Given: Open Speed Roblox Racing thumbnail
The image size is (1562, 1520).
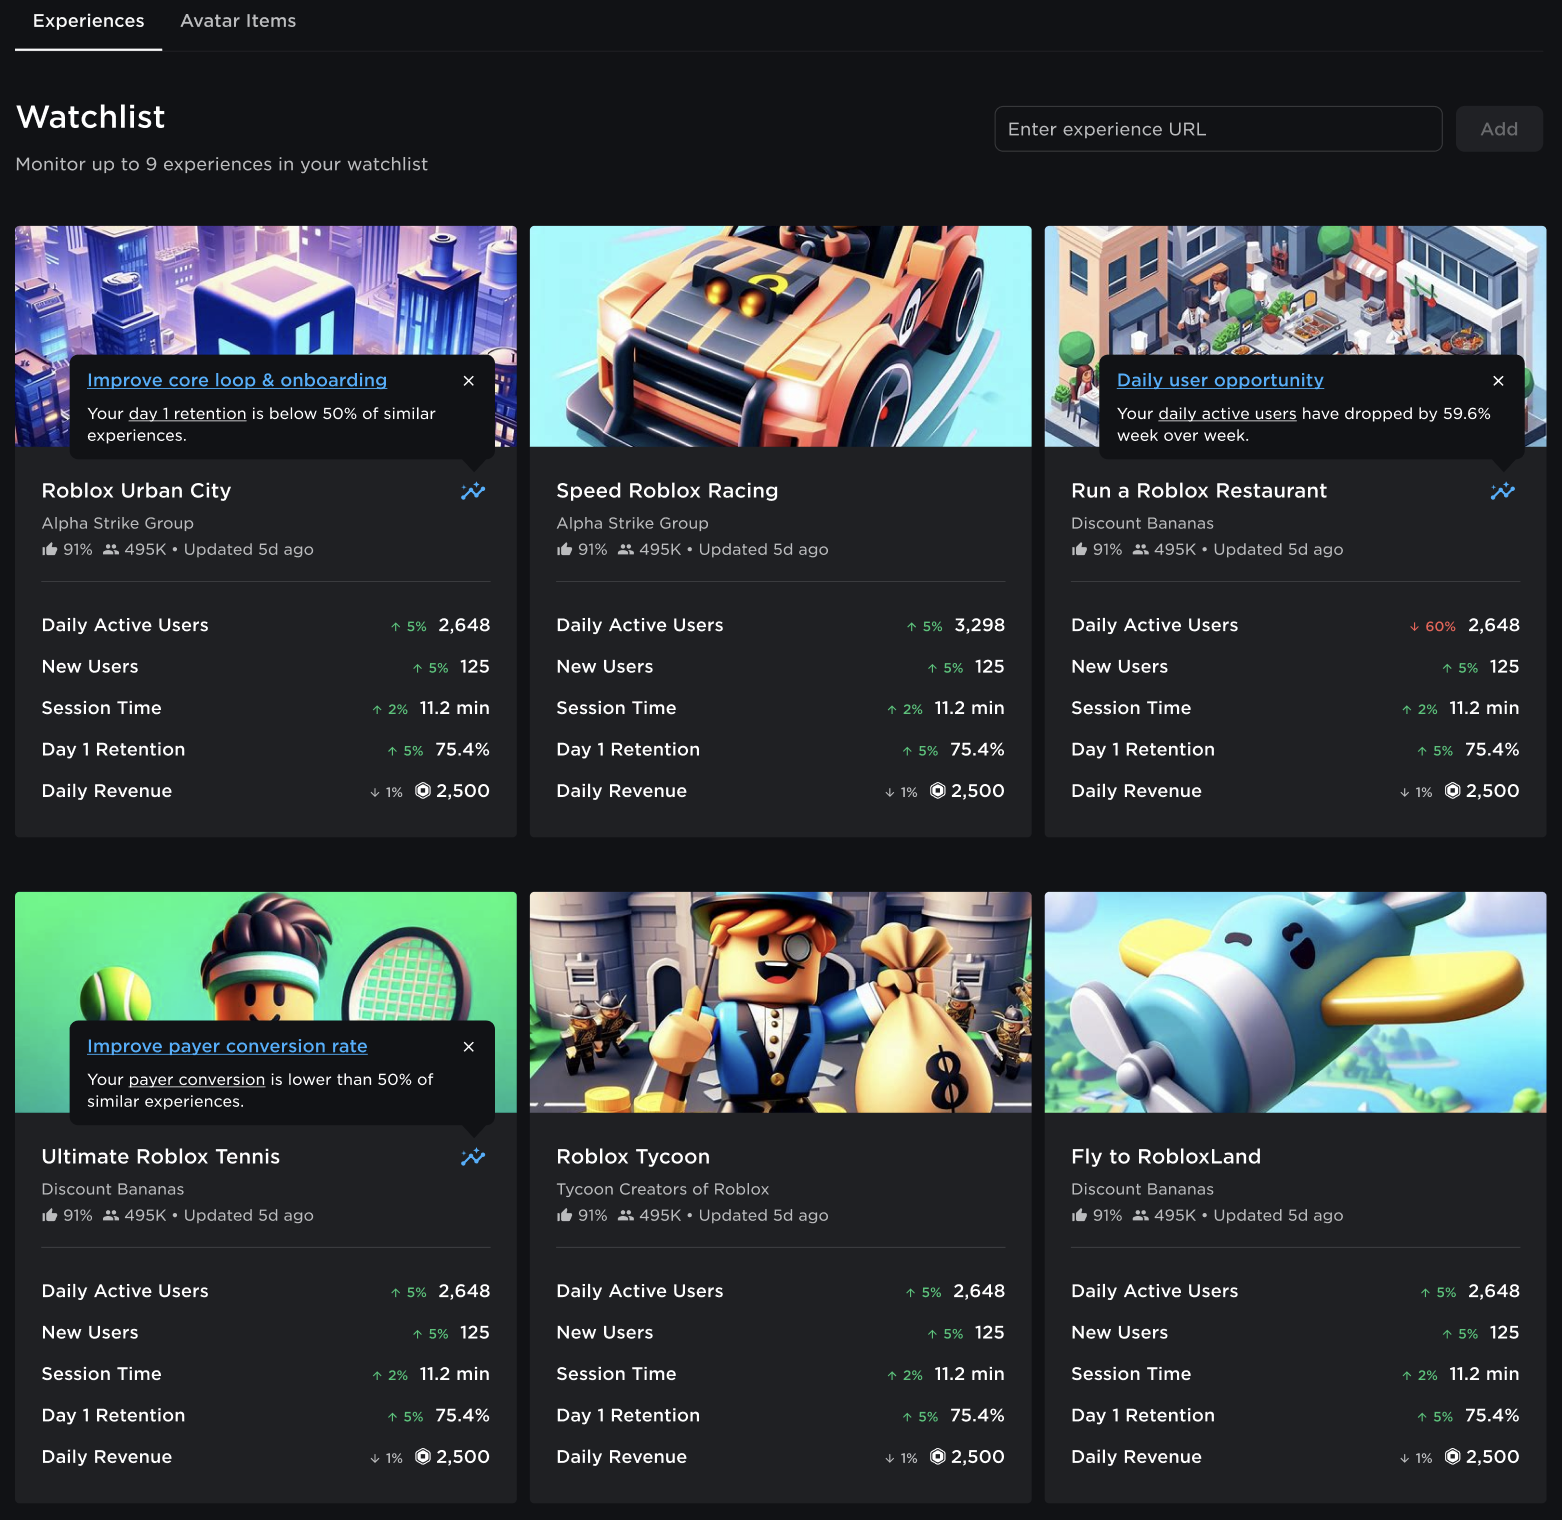Looking at the screenshot, I should [780, 336].
